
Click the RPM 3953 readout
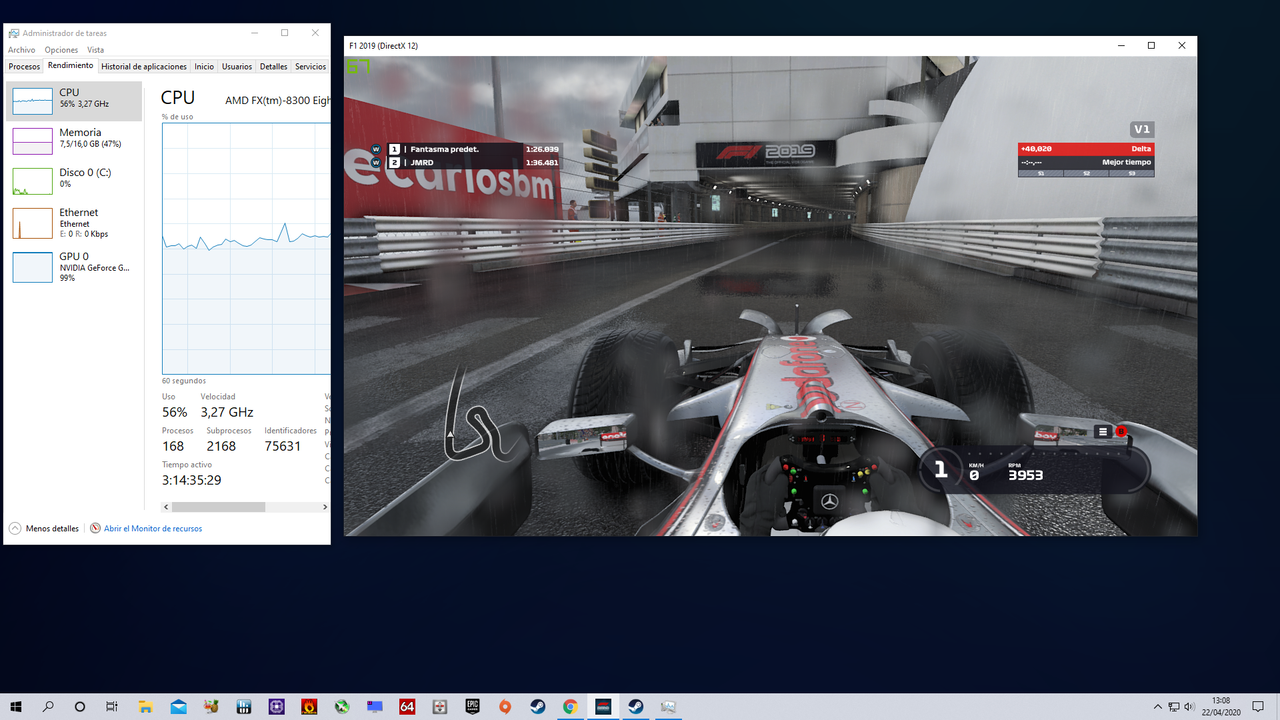(x=1025, y=471)
